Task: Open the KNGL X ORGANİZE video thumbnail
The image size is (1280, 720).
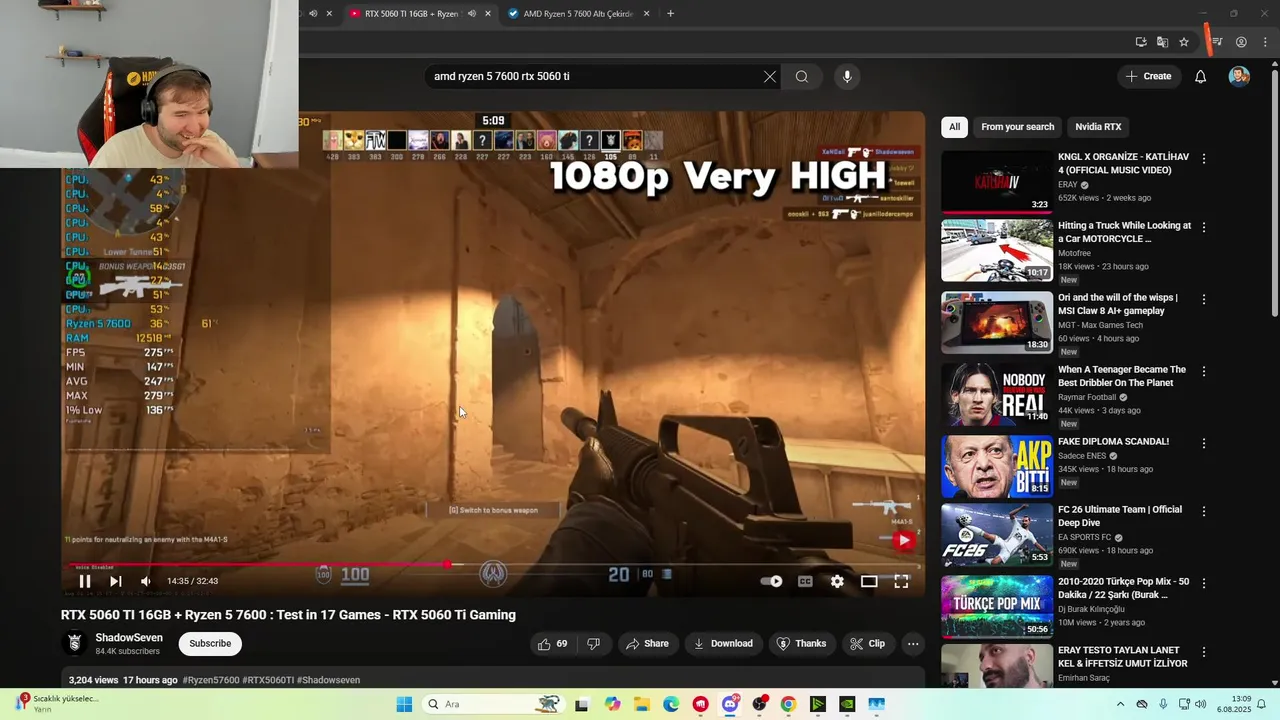Action: click(997, 181)
